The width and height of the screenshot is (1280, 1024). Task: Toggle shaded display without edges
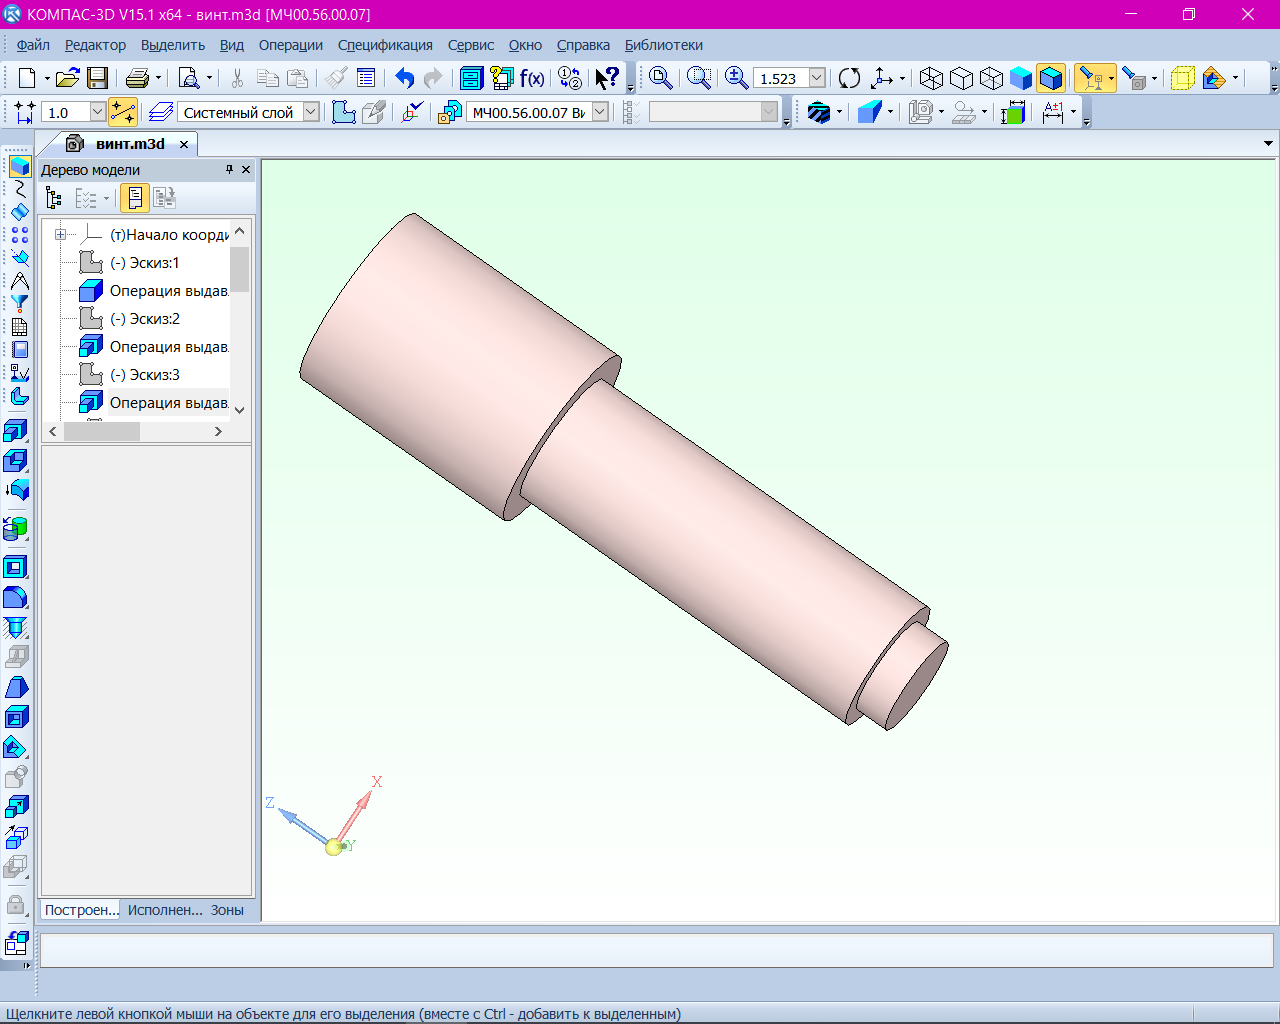1021,78
